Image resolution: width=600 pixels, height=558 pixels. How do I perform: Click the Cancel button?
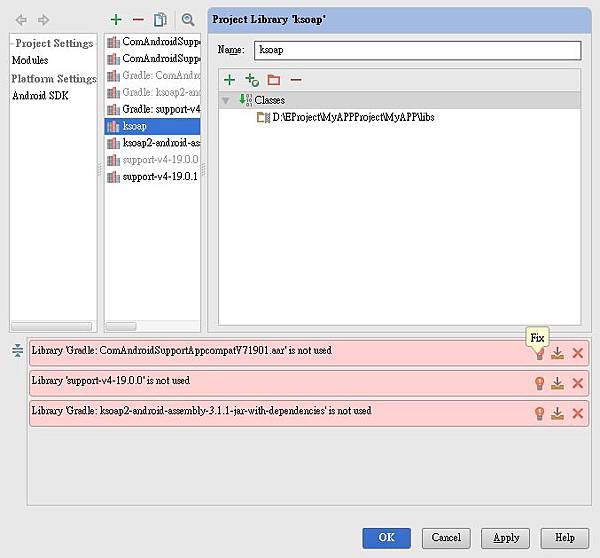click(x=446, y=538)
